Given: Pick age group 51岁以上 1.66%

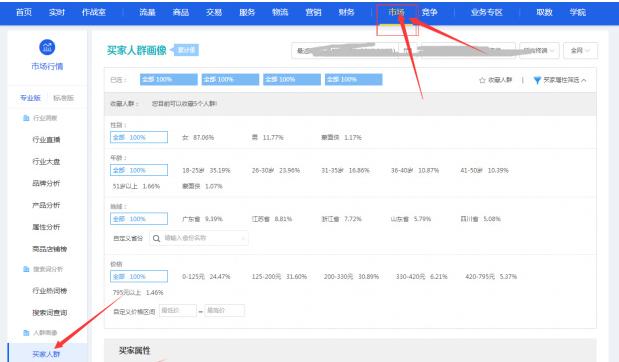Looking at the screenshot, I should pyautogui.click(x=136, y=186).
